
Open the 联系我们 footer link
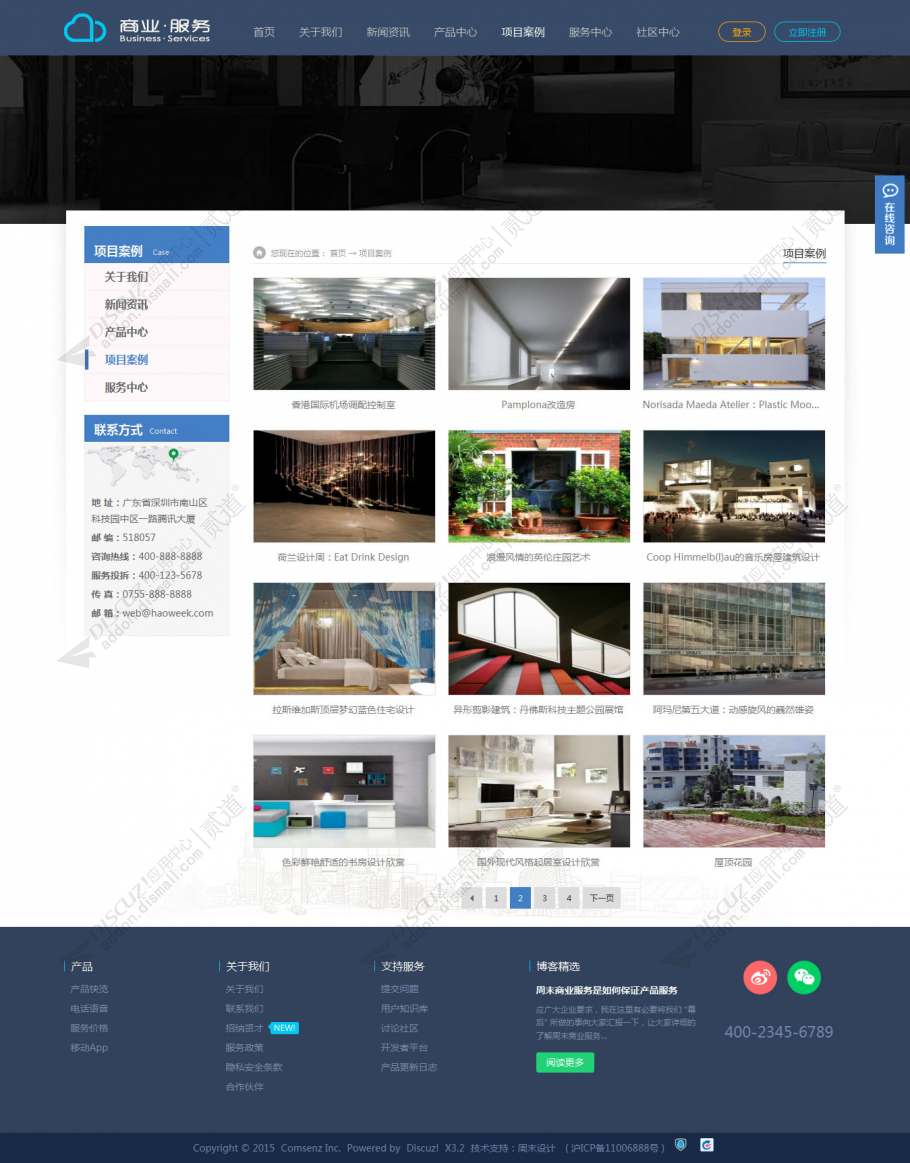click(245, 1008)
